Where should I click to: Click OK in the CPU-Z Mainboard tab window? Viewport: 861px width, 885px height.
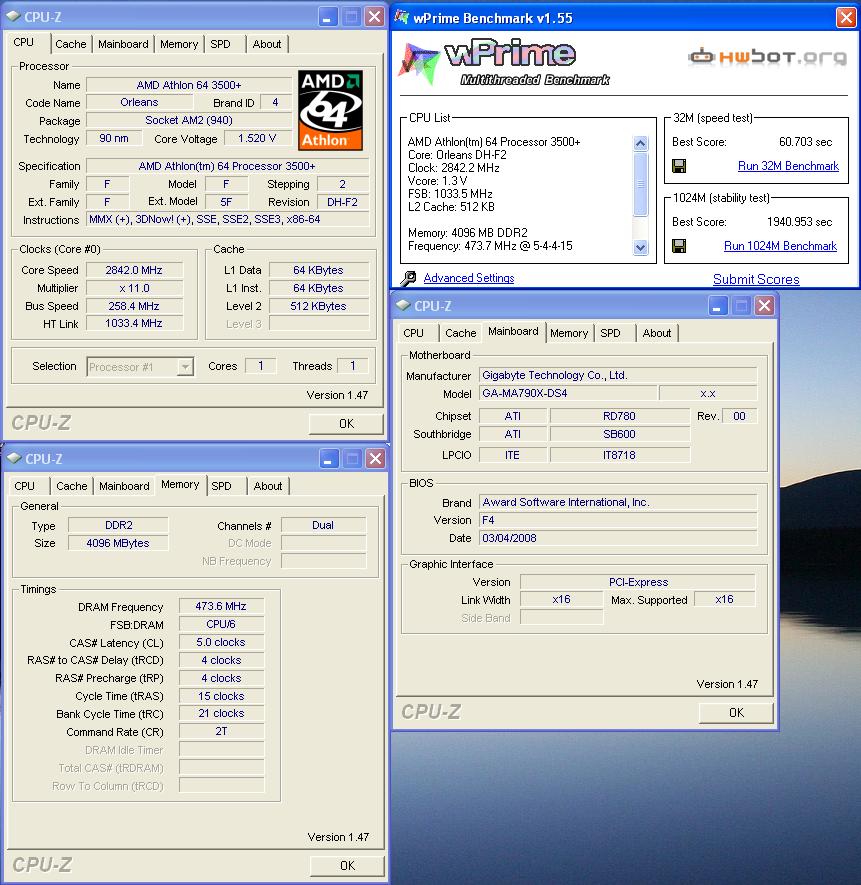[x=736, y=713]
